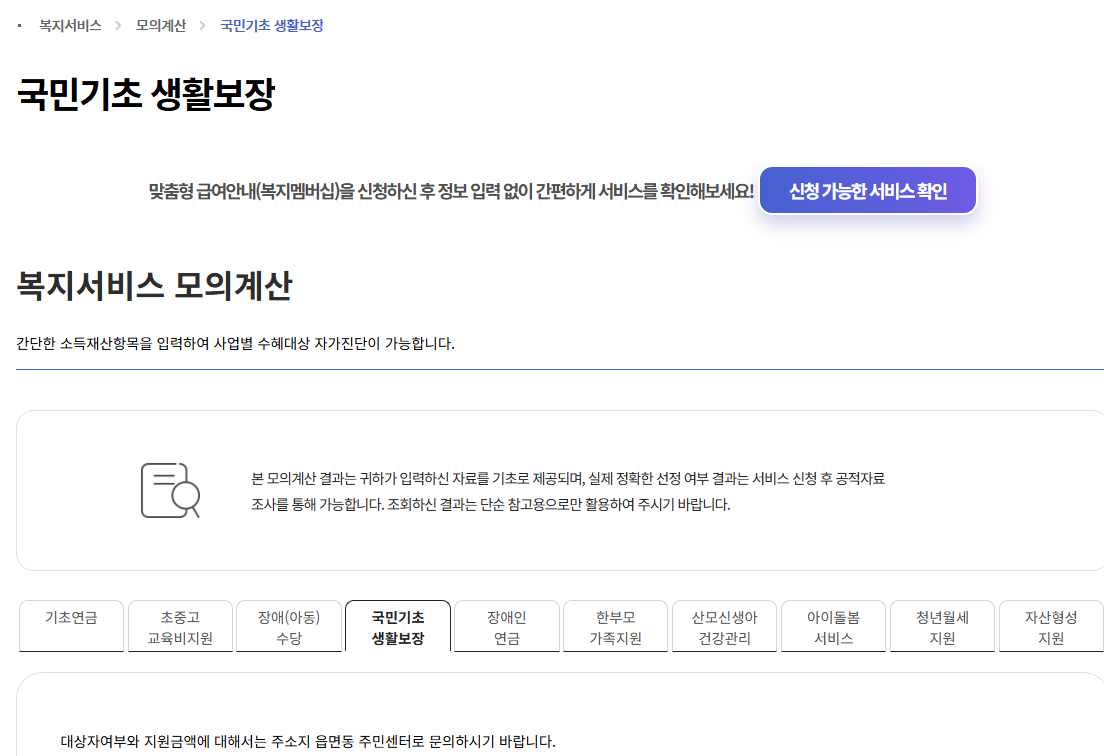Viewport: 1104px width, 756px height.
Task: Switch to the 아이돌봄 서비스 tab
Action: [833, 626]
